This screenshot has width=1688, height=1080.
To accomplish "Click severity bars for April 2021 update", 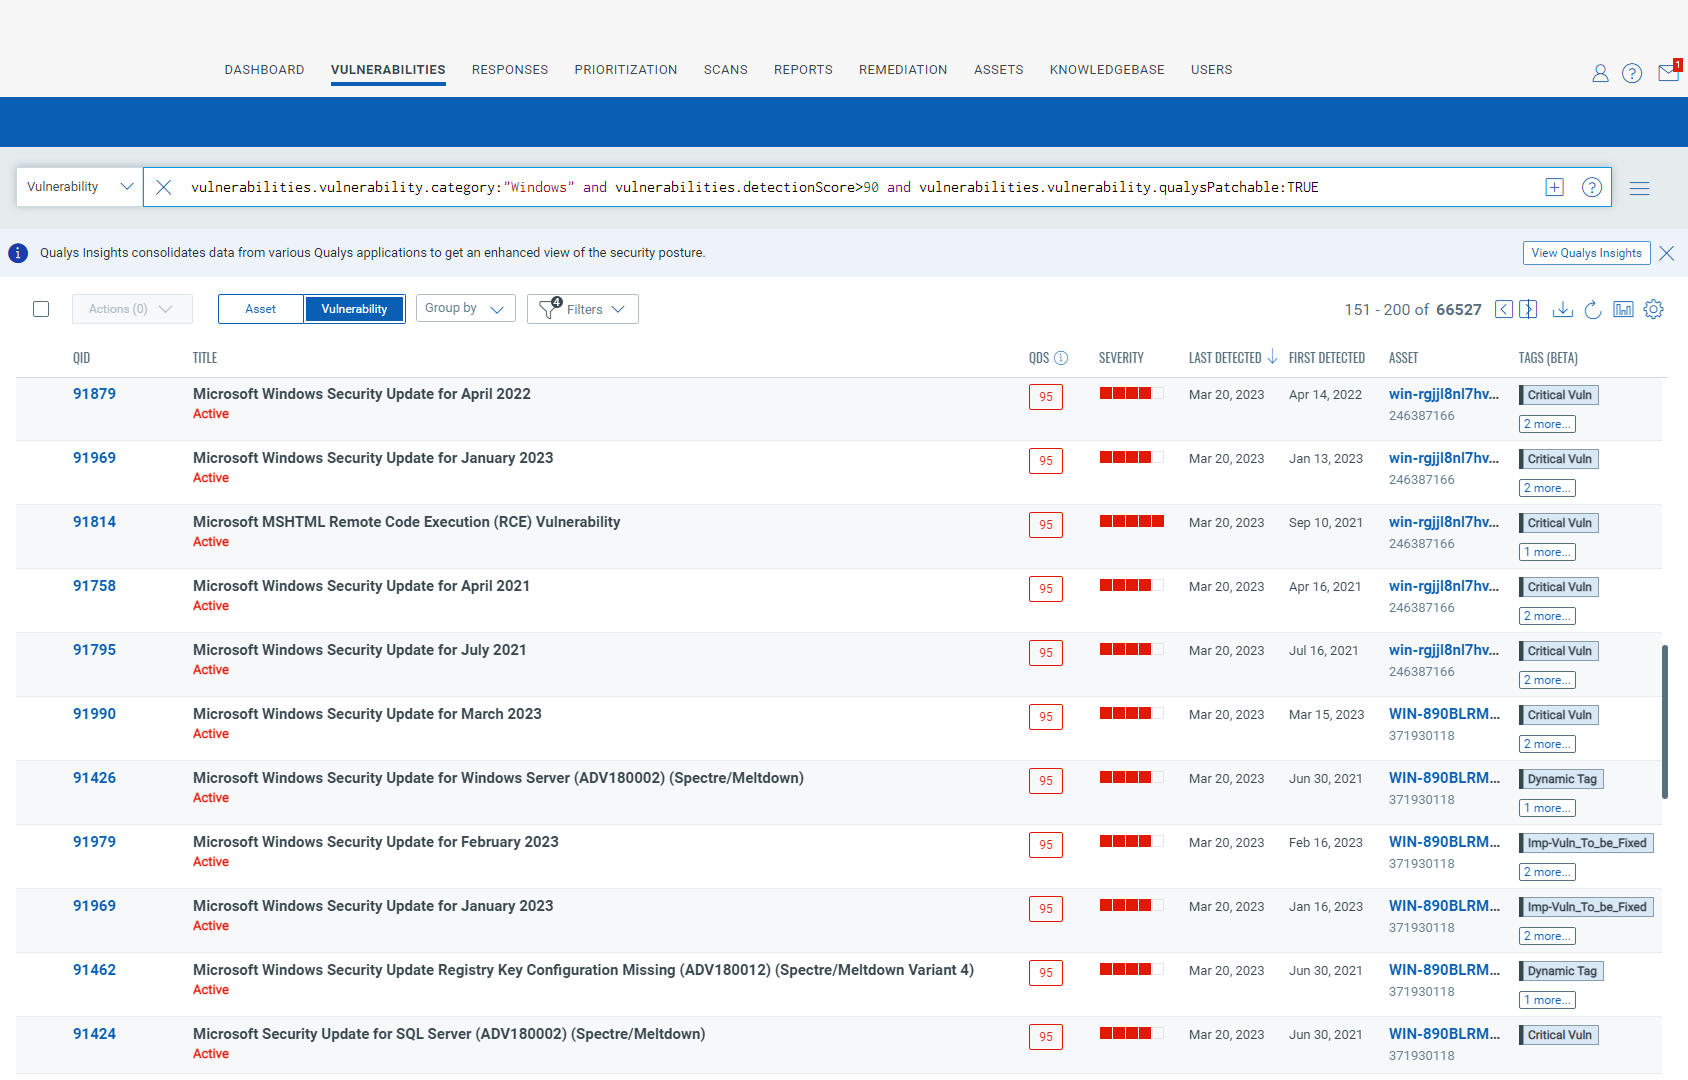I will click(x=1132, y=585).
